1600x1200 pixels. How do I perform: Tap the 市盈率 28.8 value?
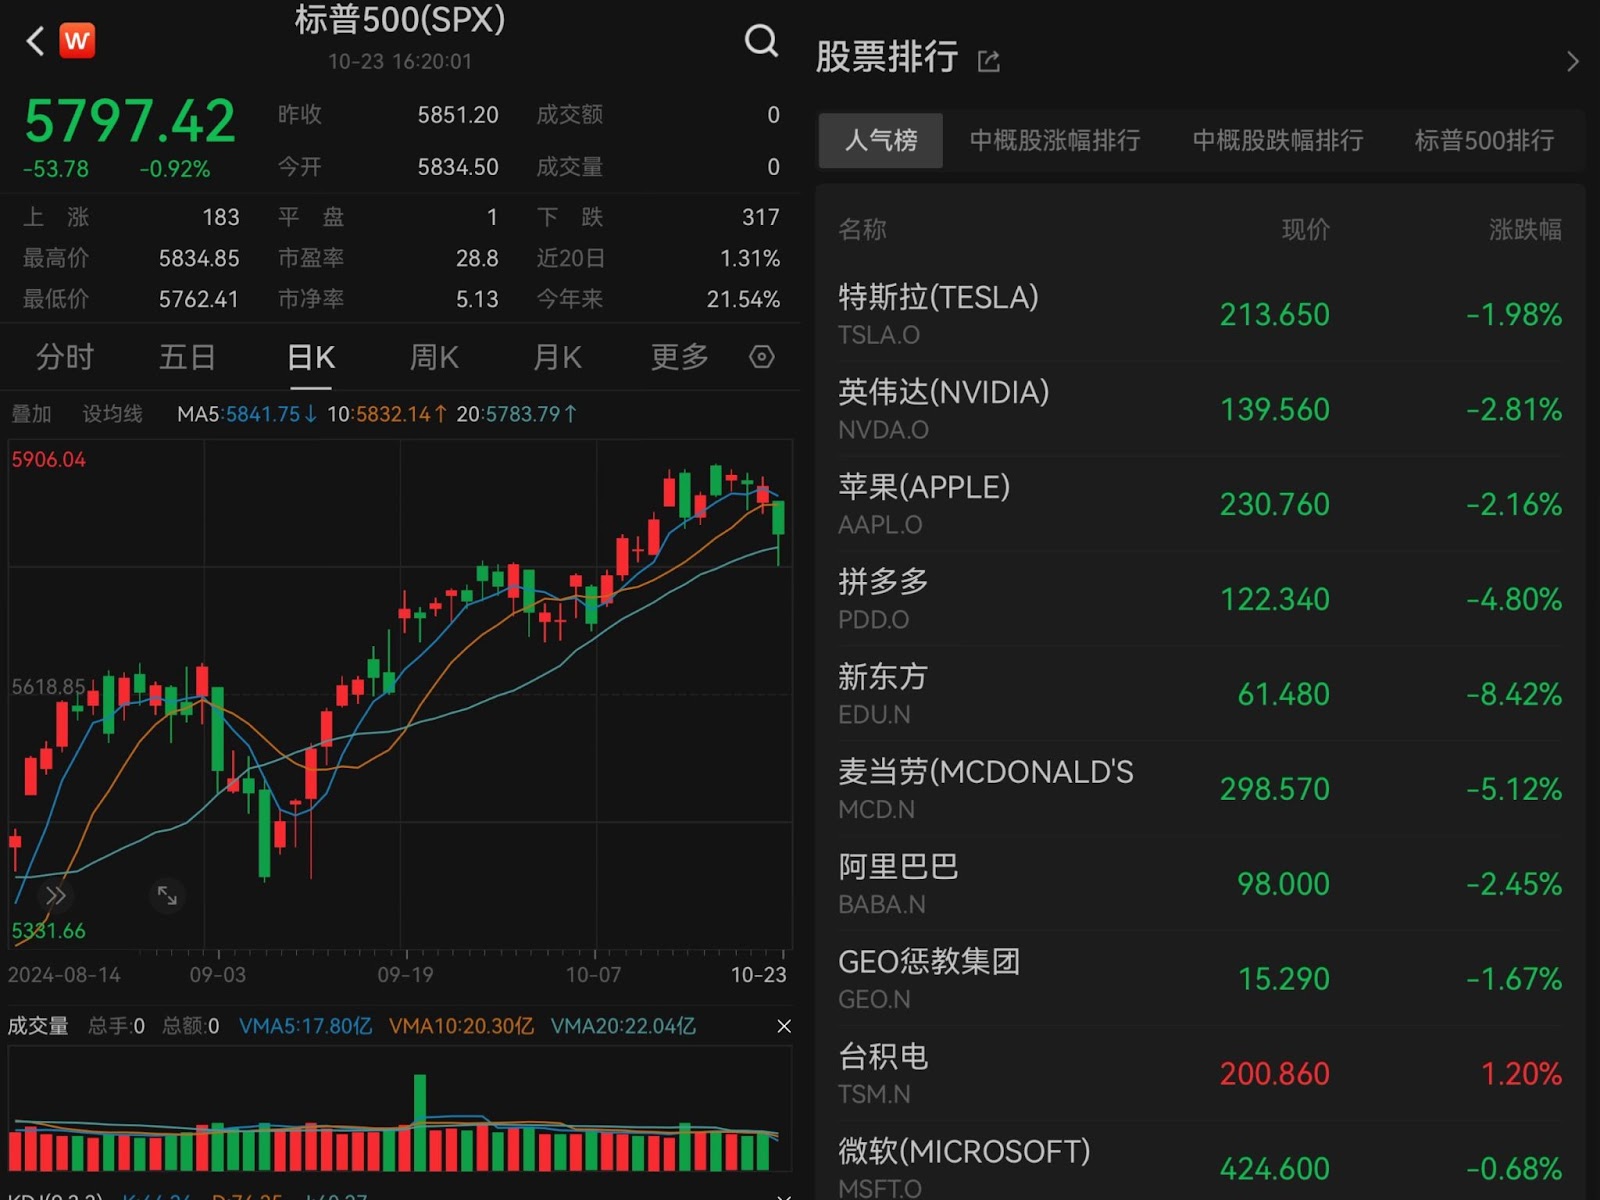click(x=477, y=258)
